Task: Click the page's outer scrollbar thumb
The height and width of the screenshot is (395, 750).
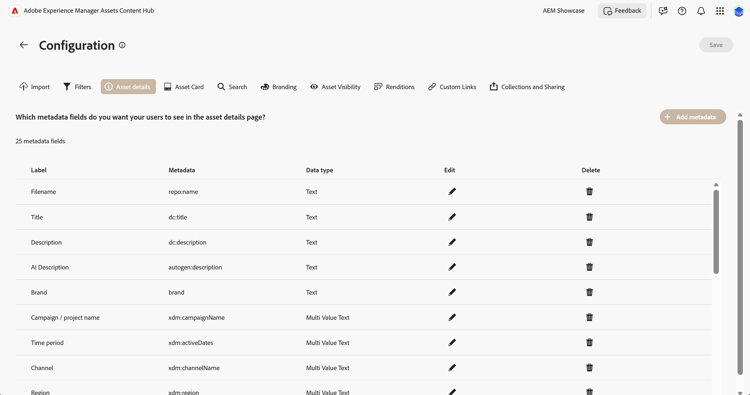Action: coord(740,247)
